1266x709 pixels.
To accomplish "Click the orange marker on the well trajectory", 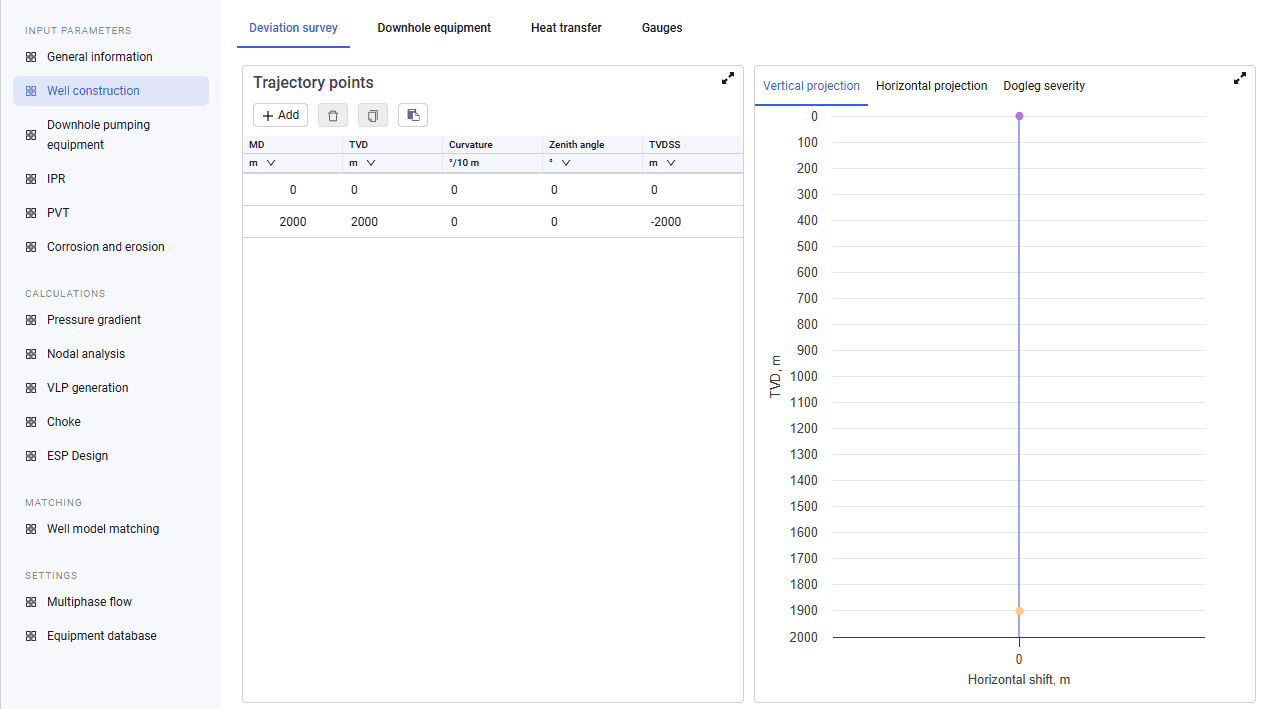I will (1019, 611).
